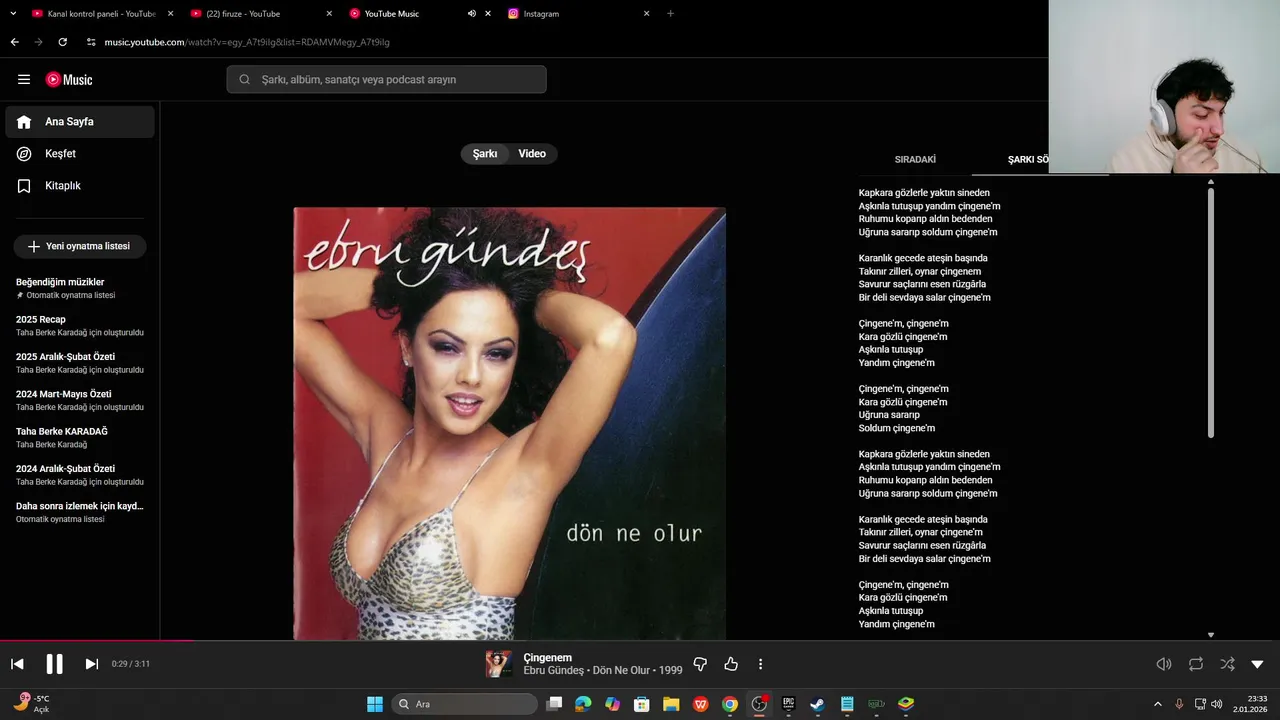Open the browser tab search dropdown
The width and height of the screenshot is (1280, 720).
(x=13, y=14)
